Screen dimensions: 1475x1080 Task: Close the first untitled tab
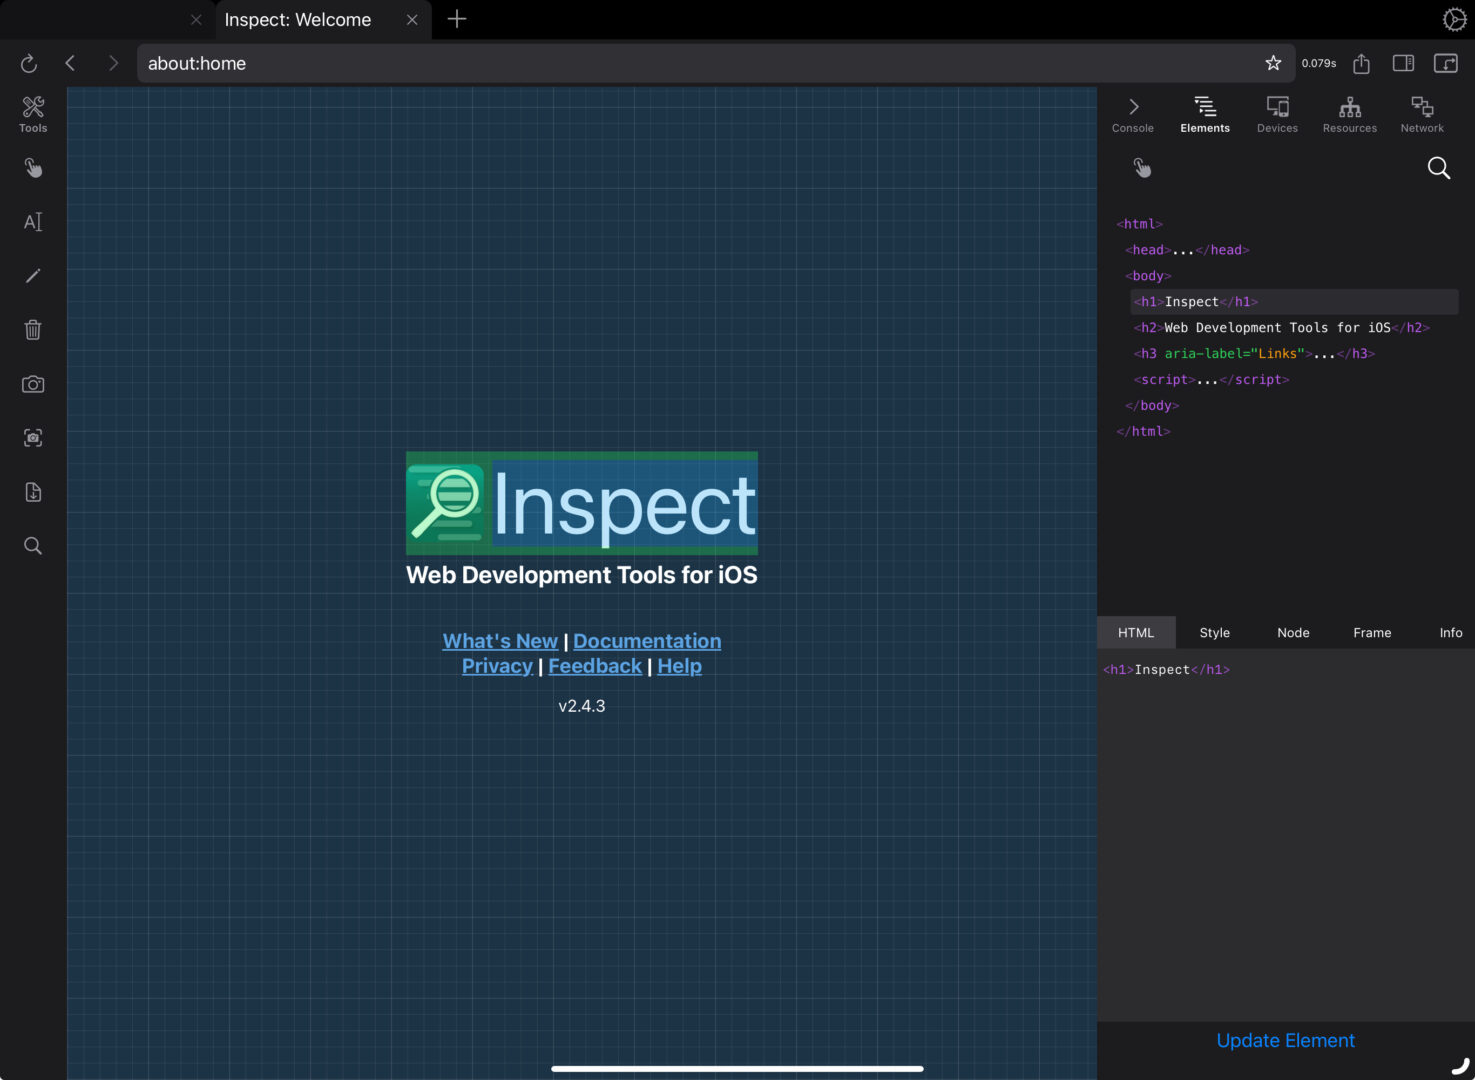(196, 20)
